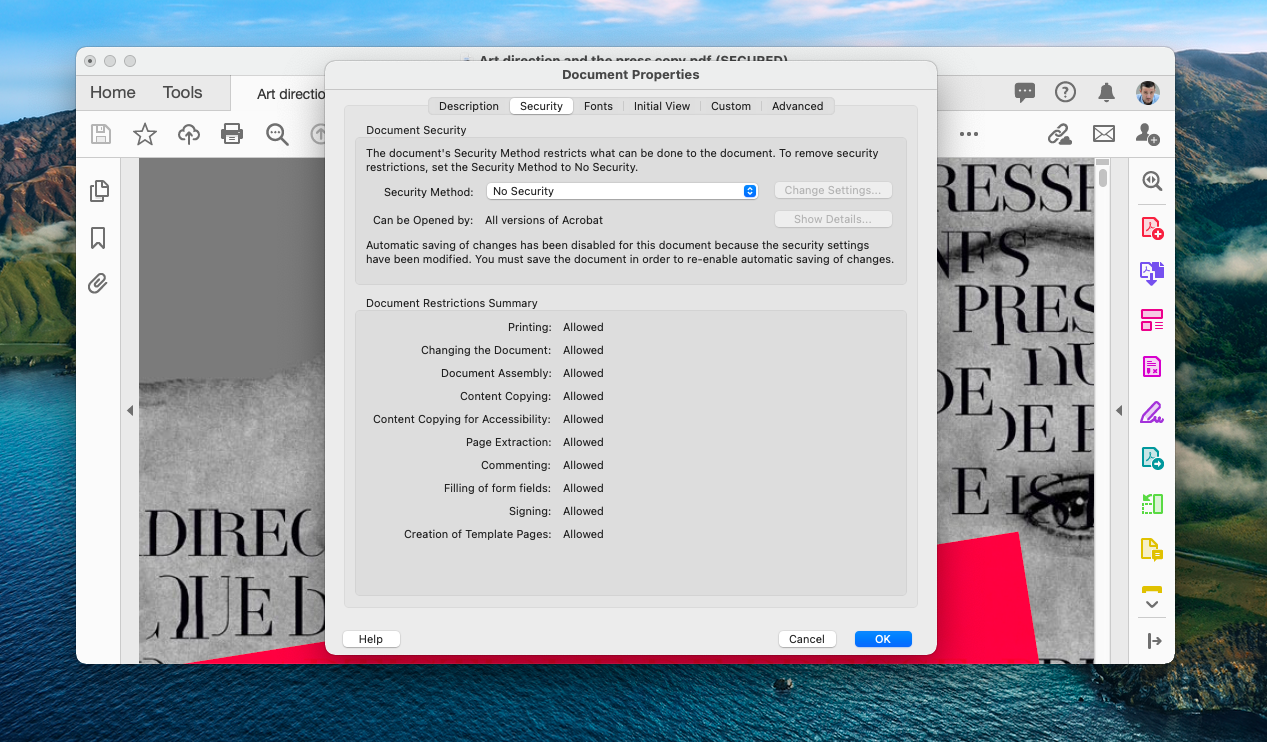1267x742 pixels.
Task: Upload document to cloud storage
Action: pos(188,133)
